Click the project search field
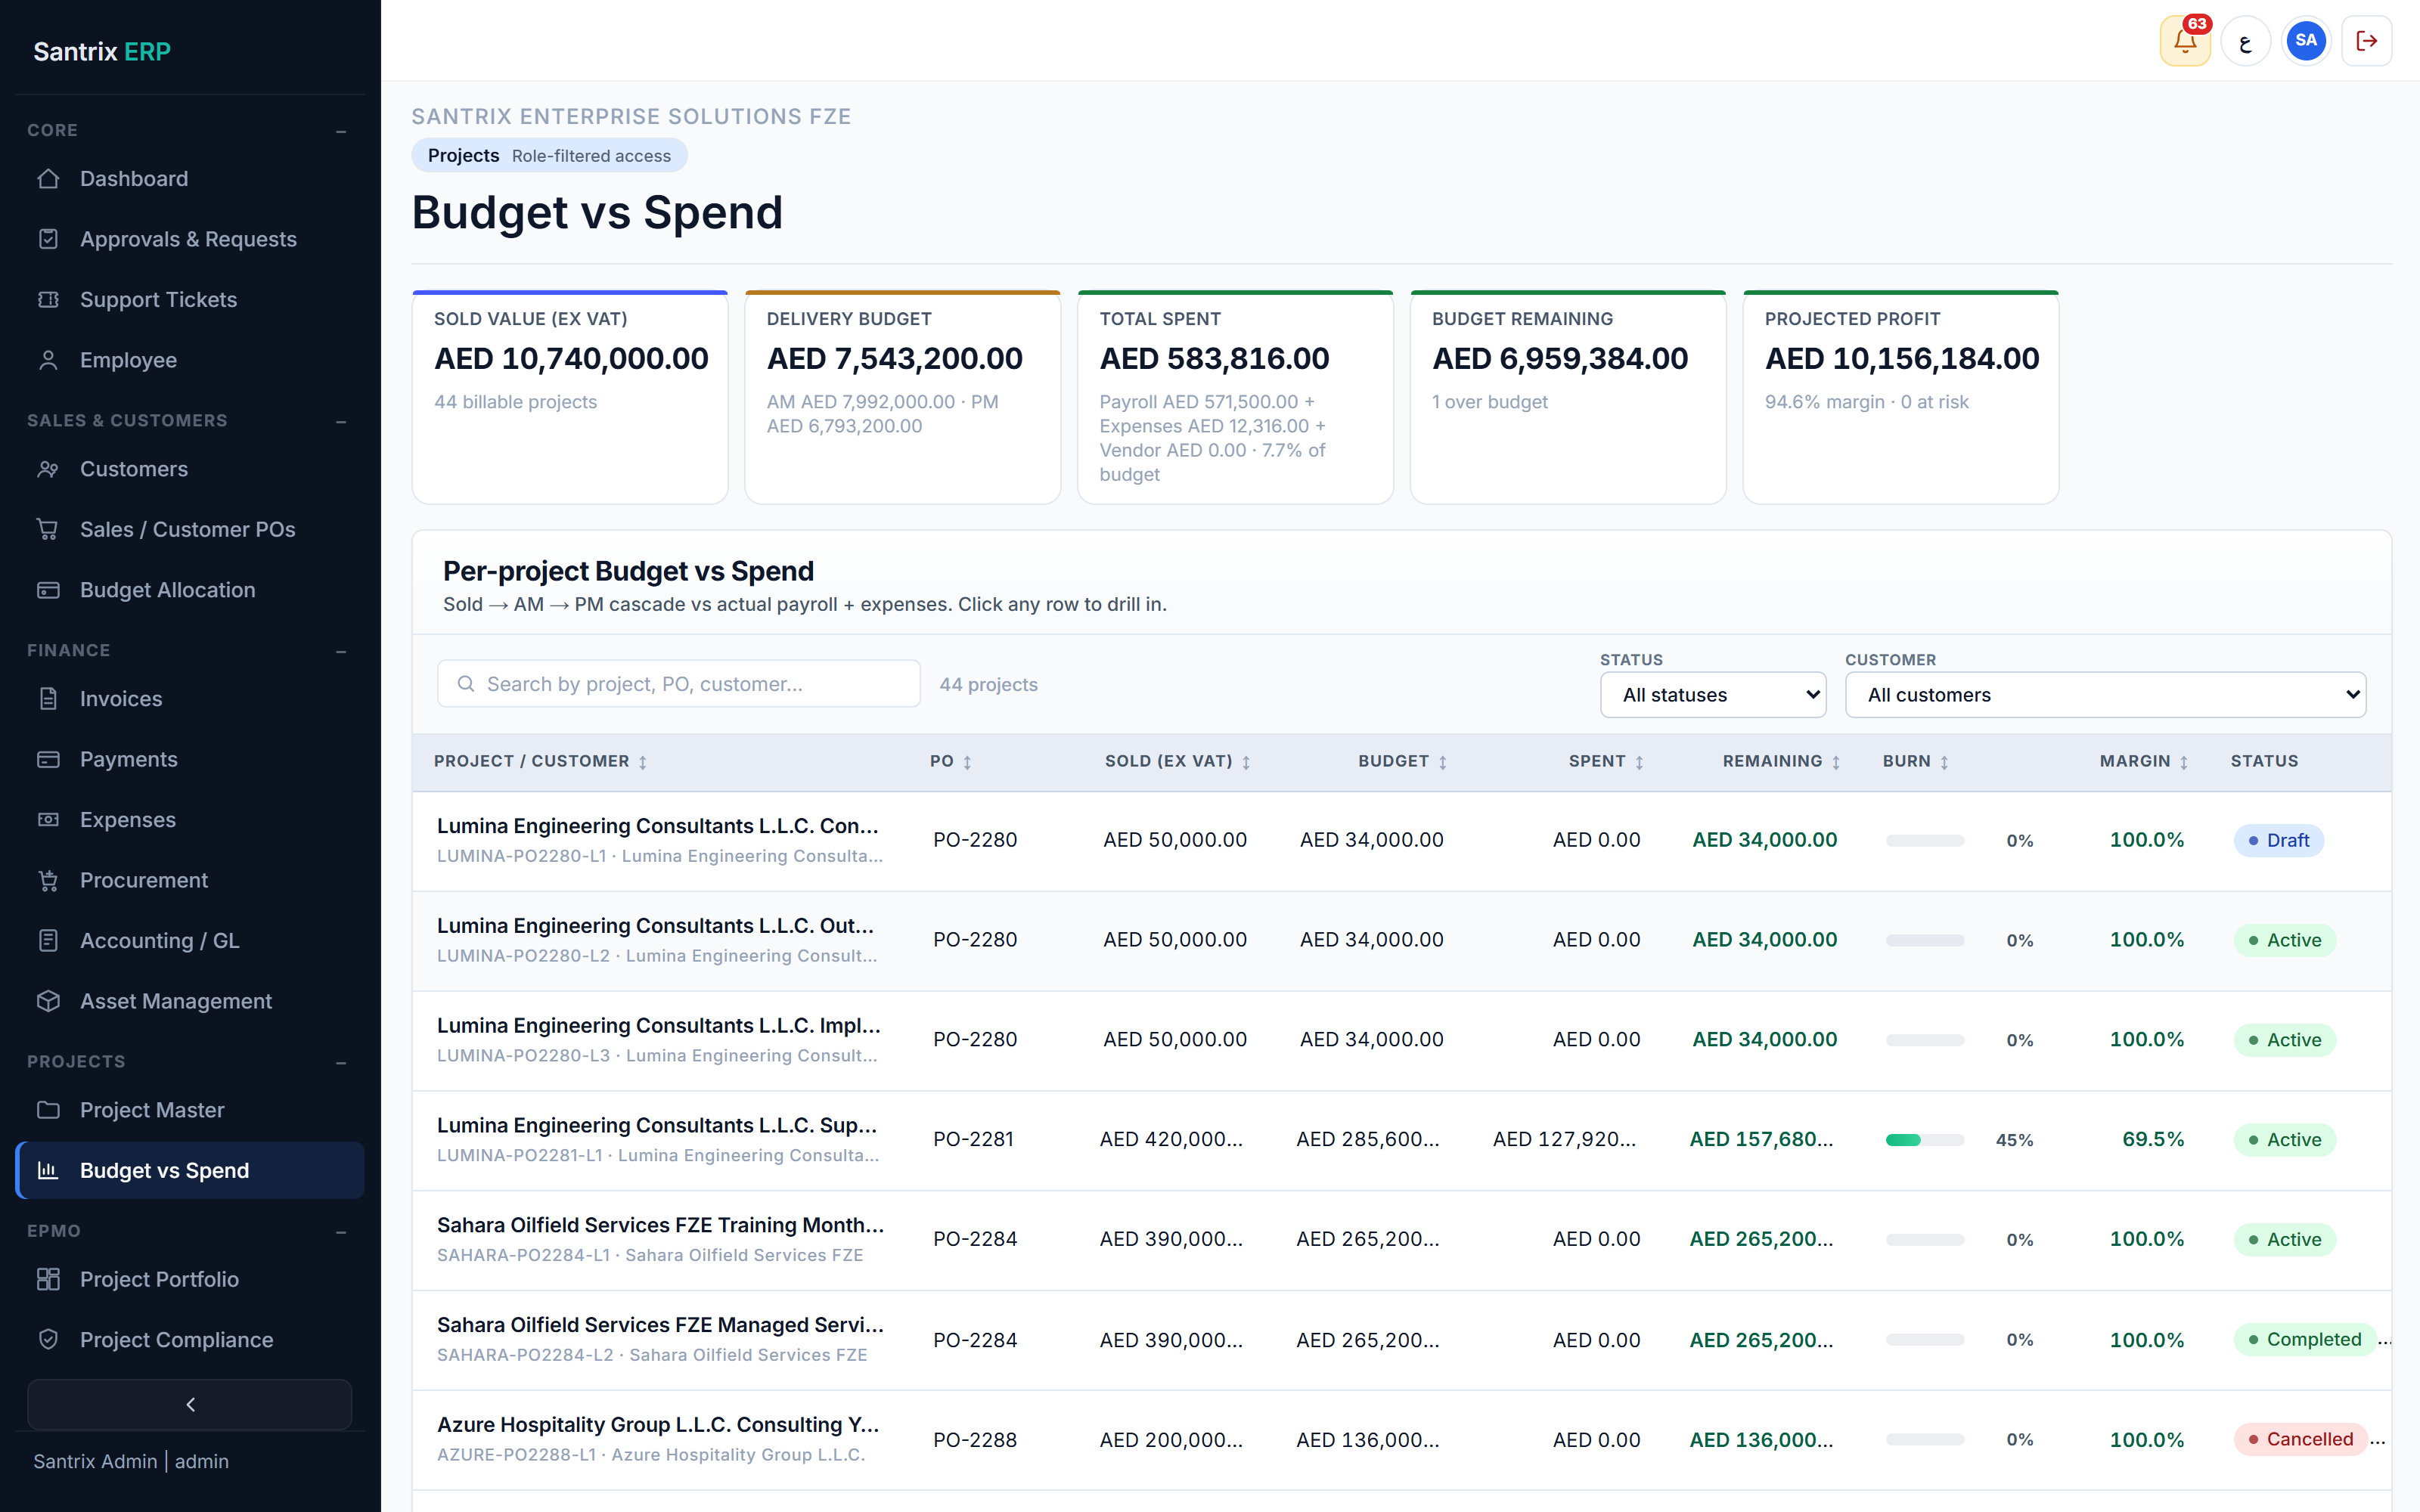This screenshot has width=2420, height=1512. (679, 684)
